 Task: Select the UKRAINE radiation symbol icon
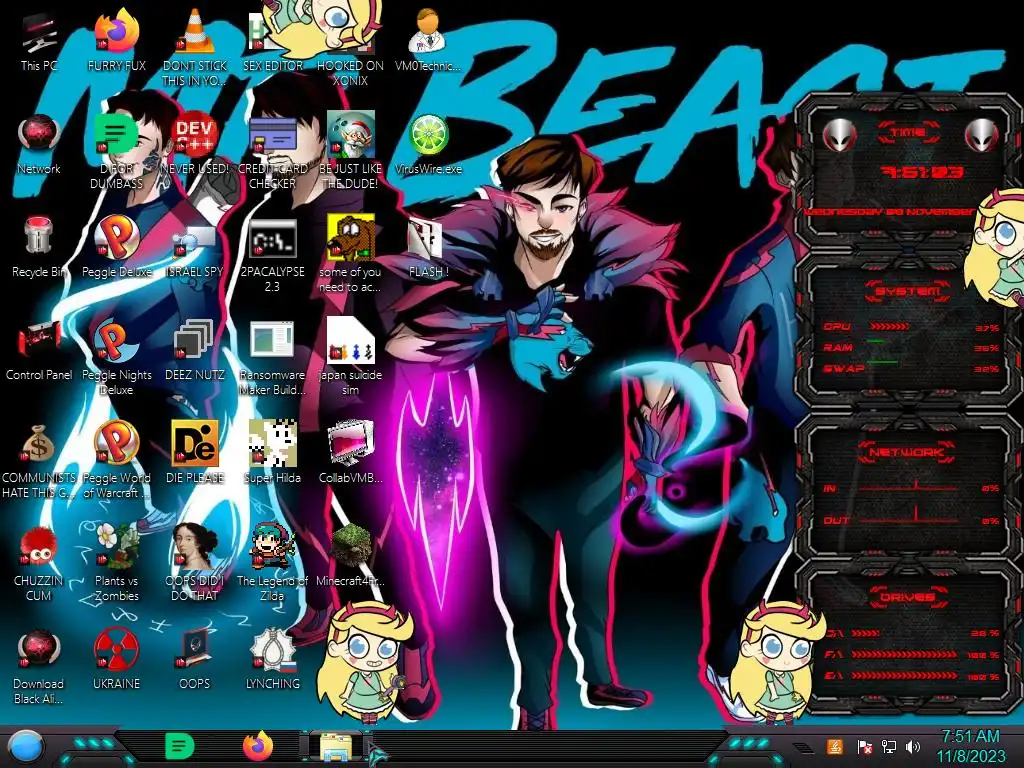tap(116, 649)
